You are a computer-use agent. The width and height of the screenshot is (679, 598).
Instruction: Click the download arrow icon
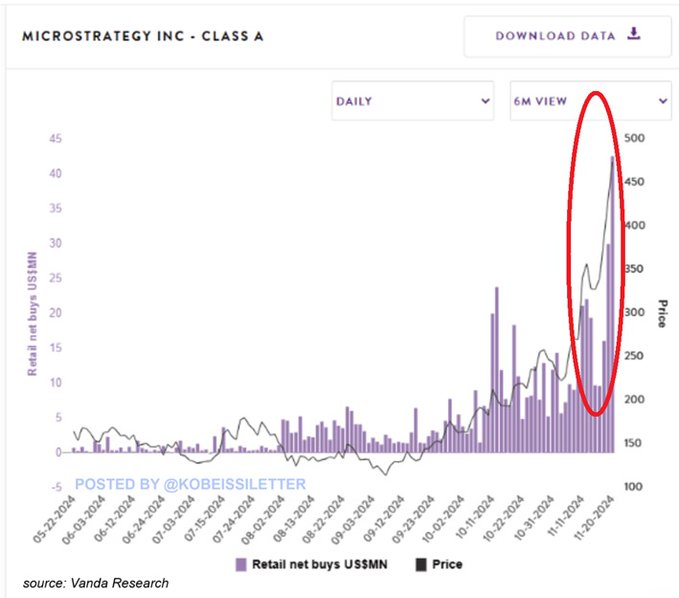point(633,35)
